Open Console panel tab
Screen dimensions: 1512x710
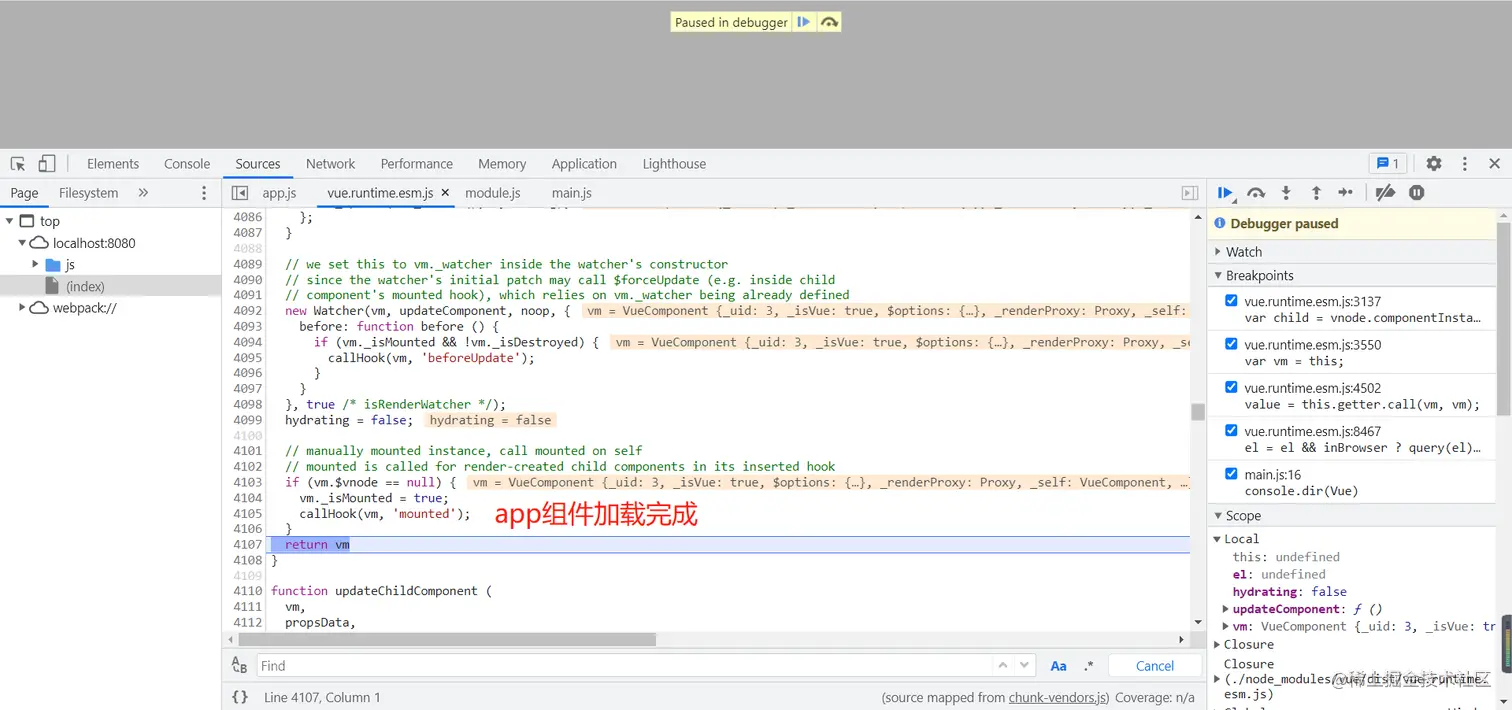click(x=187, y=164)
